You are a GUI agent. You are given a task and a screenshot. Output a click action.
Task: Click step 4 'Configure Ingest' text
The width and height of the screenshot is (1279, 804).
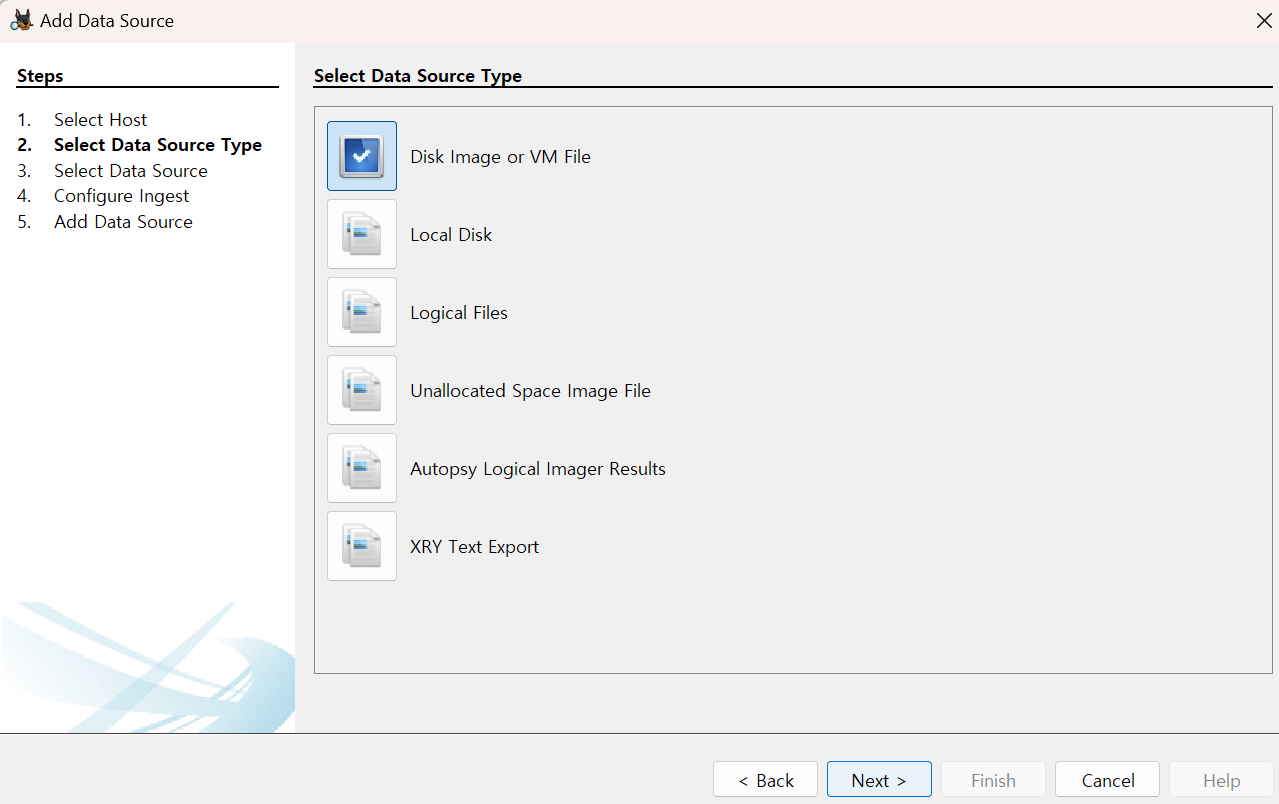[121, 196]
